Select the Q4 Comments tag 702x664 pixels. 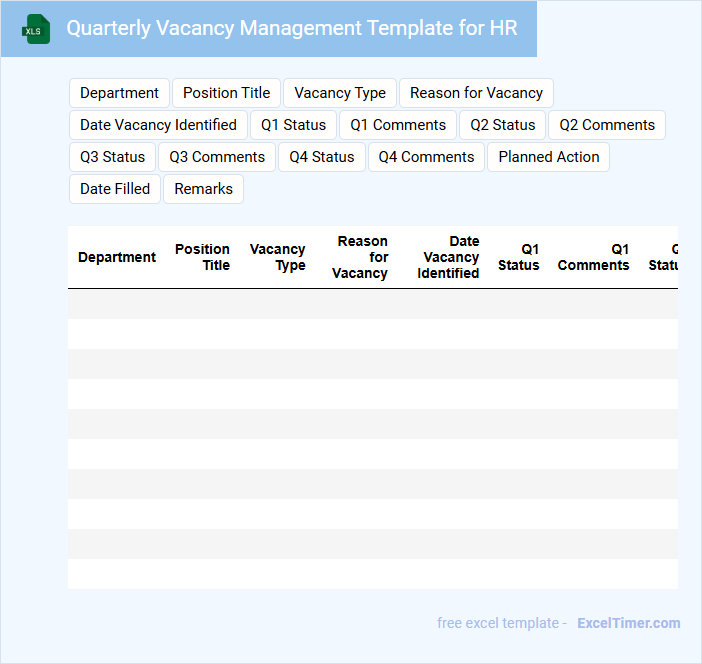click(426, 157)
